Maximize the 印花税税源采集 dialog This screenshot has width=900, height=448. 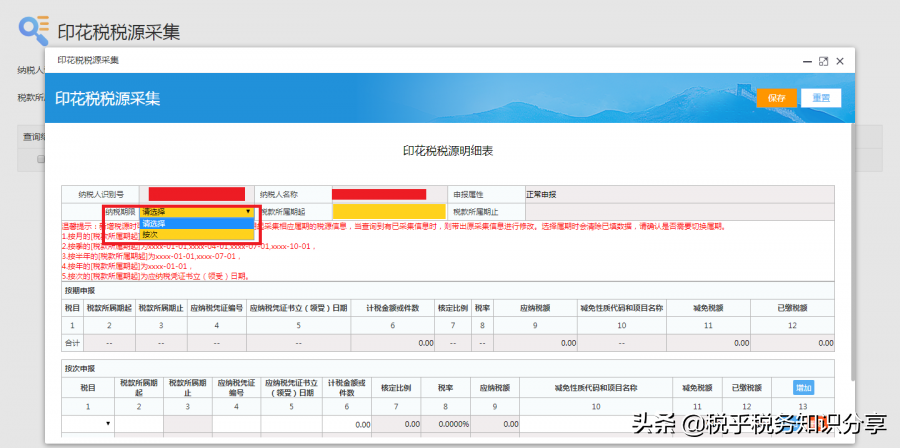(x=823, y=61)
